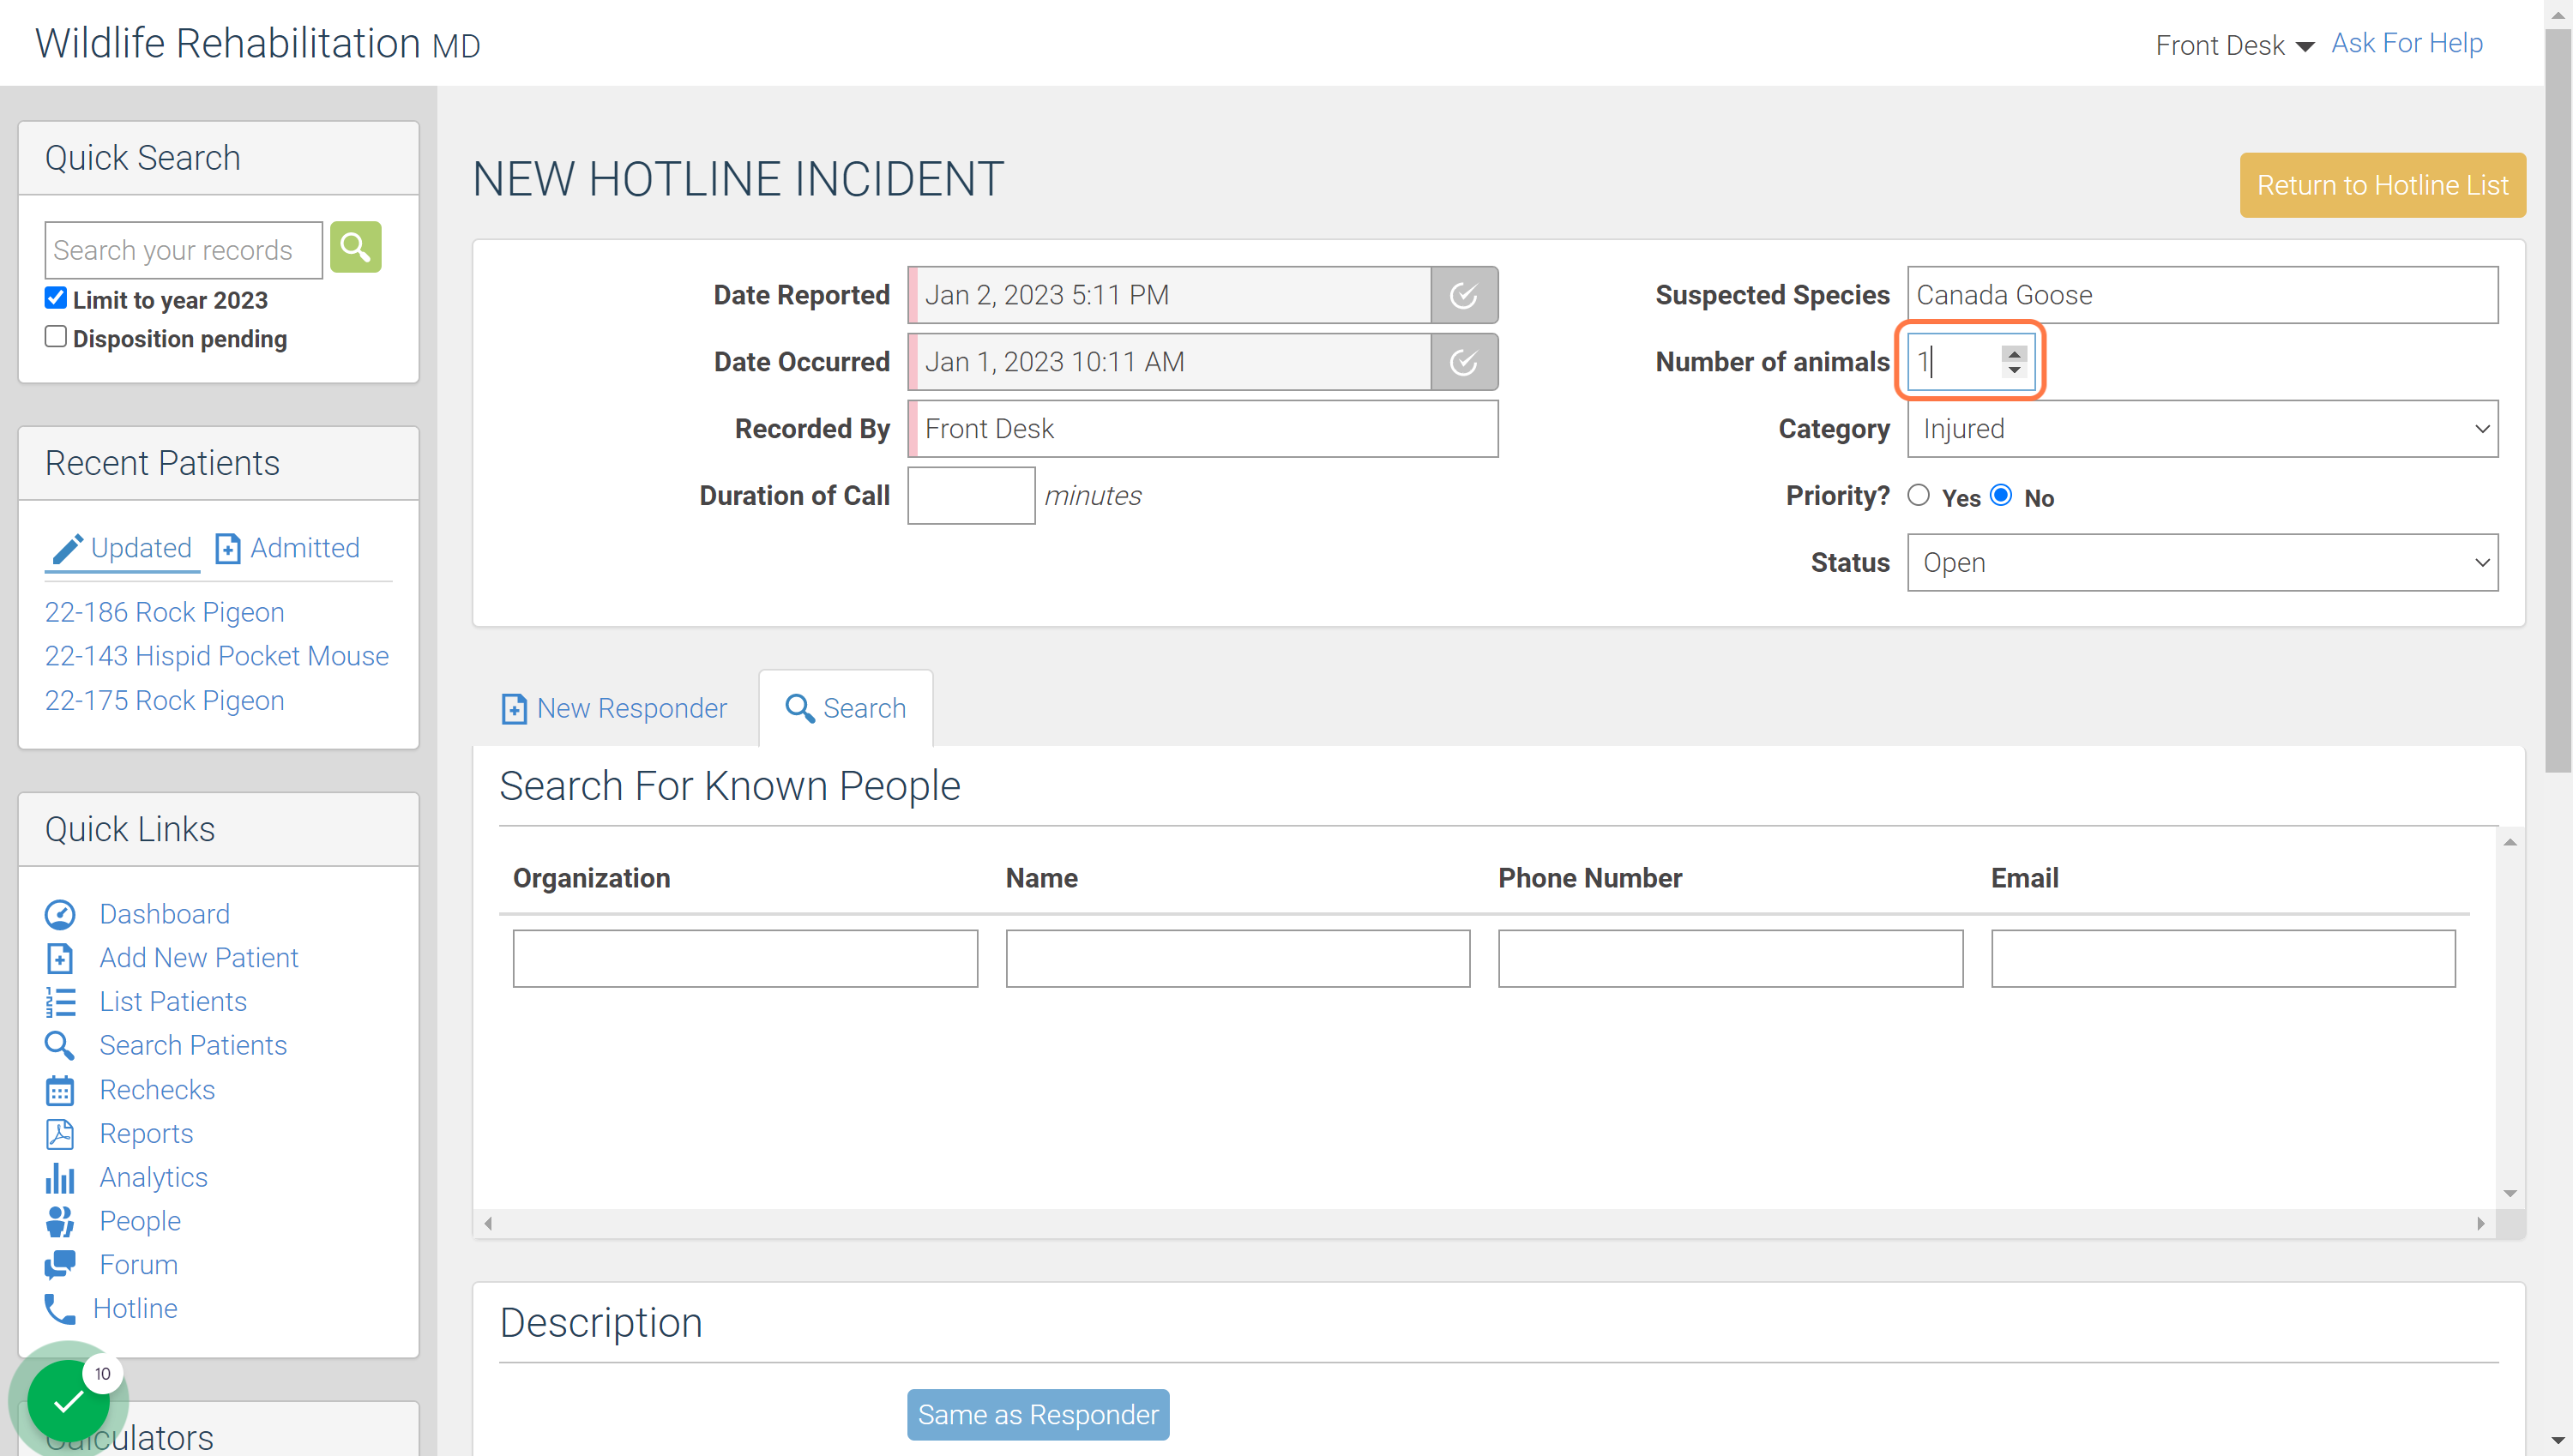Click the Phone Number search field

point(1730,958)
